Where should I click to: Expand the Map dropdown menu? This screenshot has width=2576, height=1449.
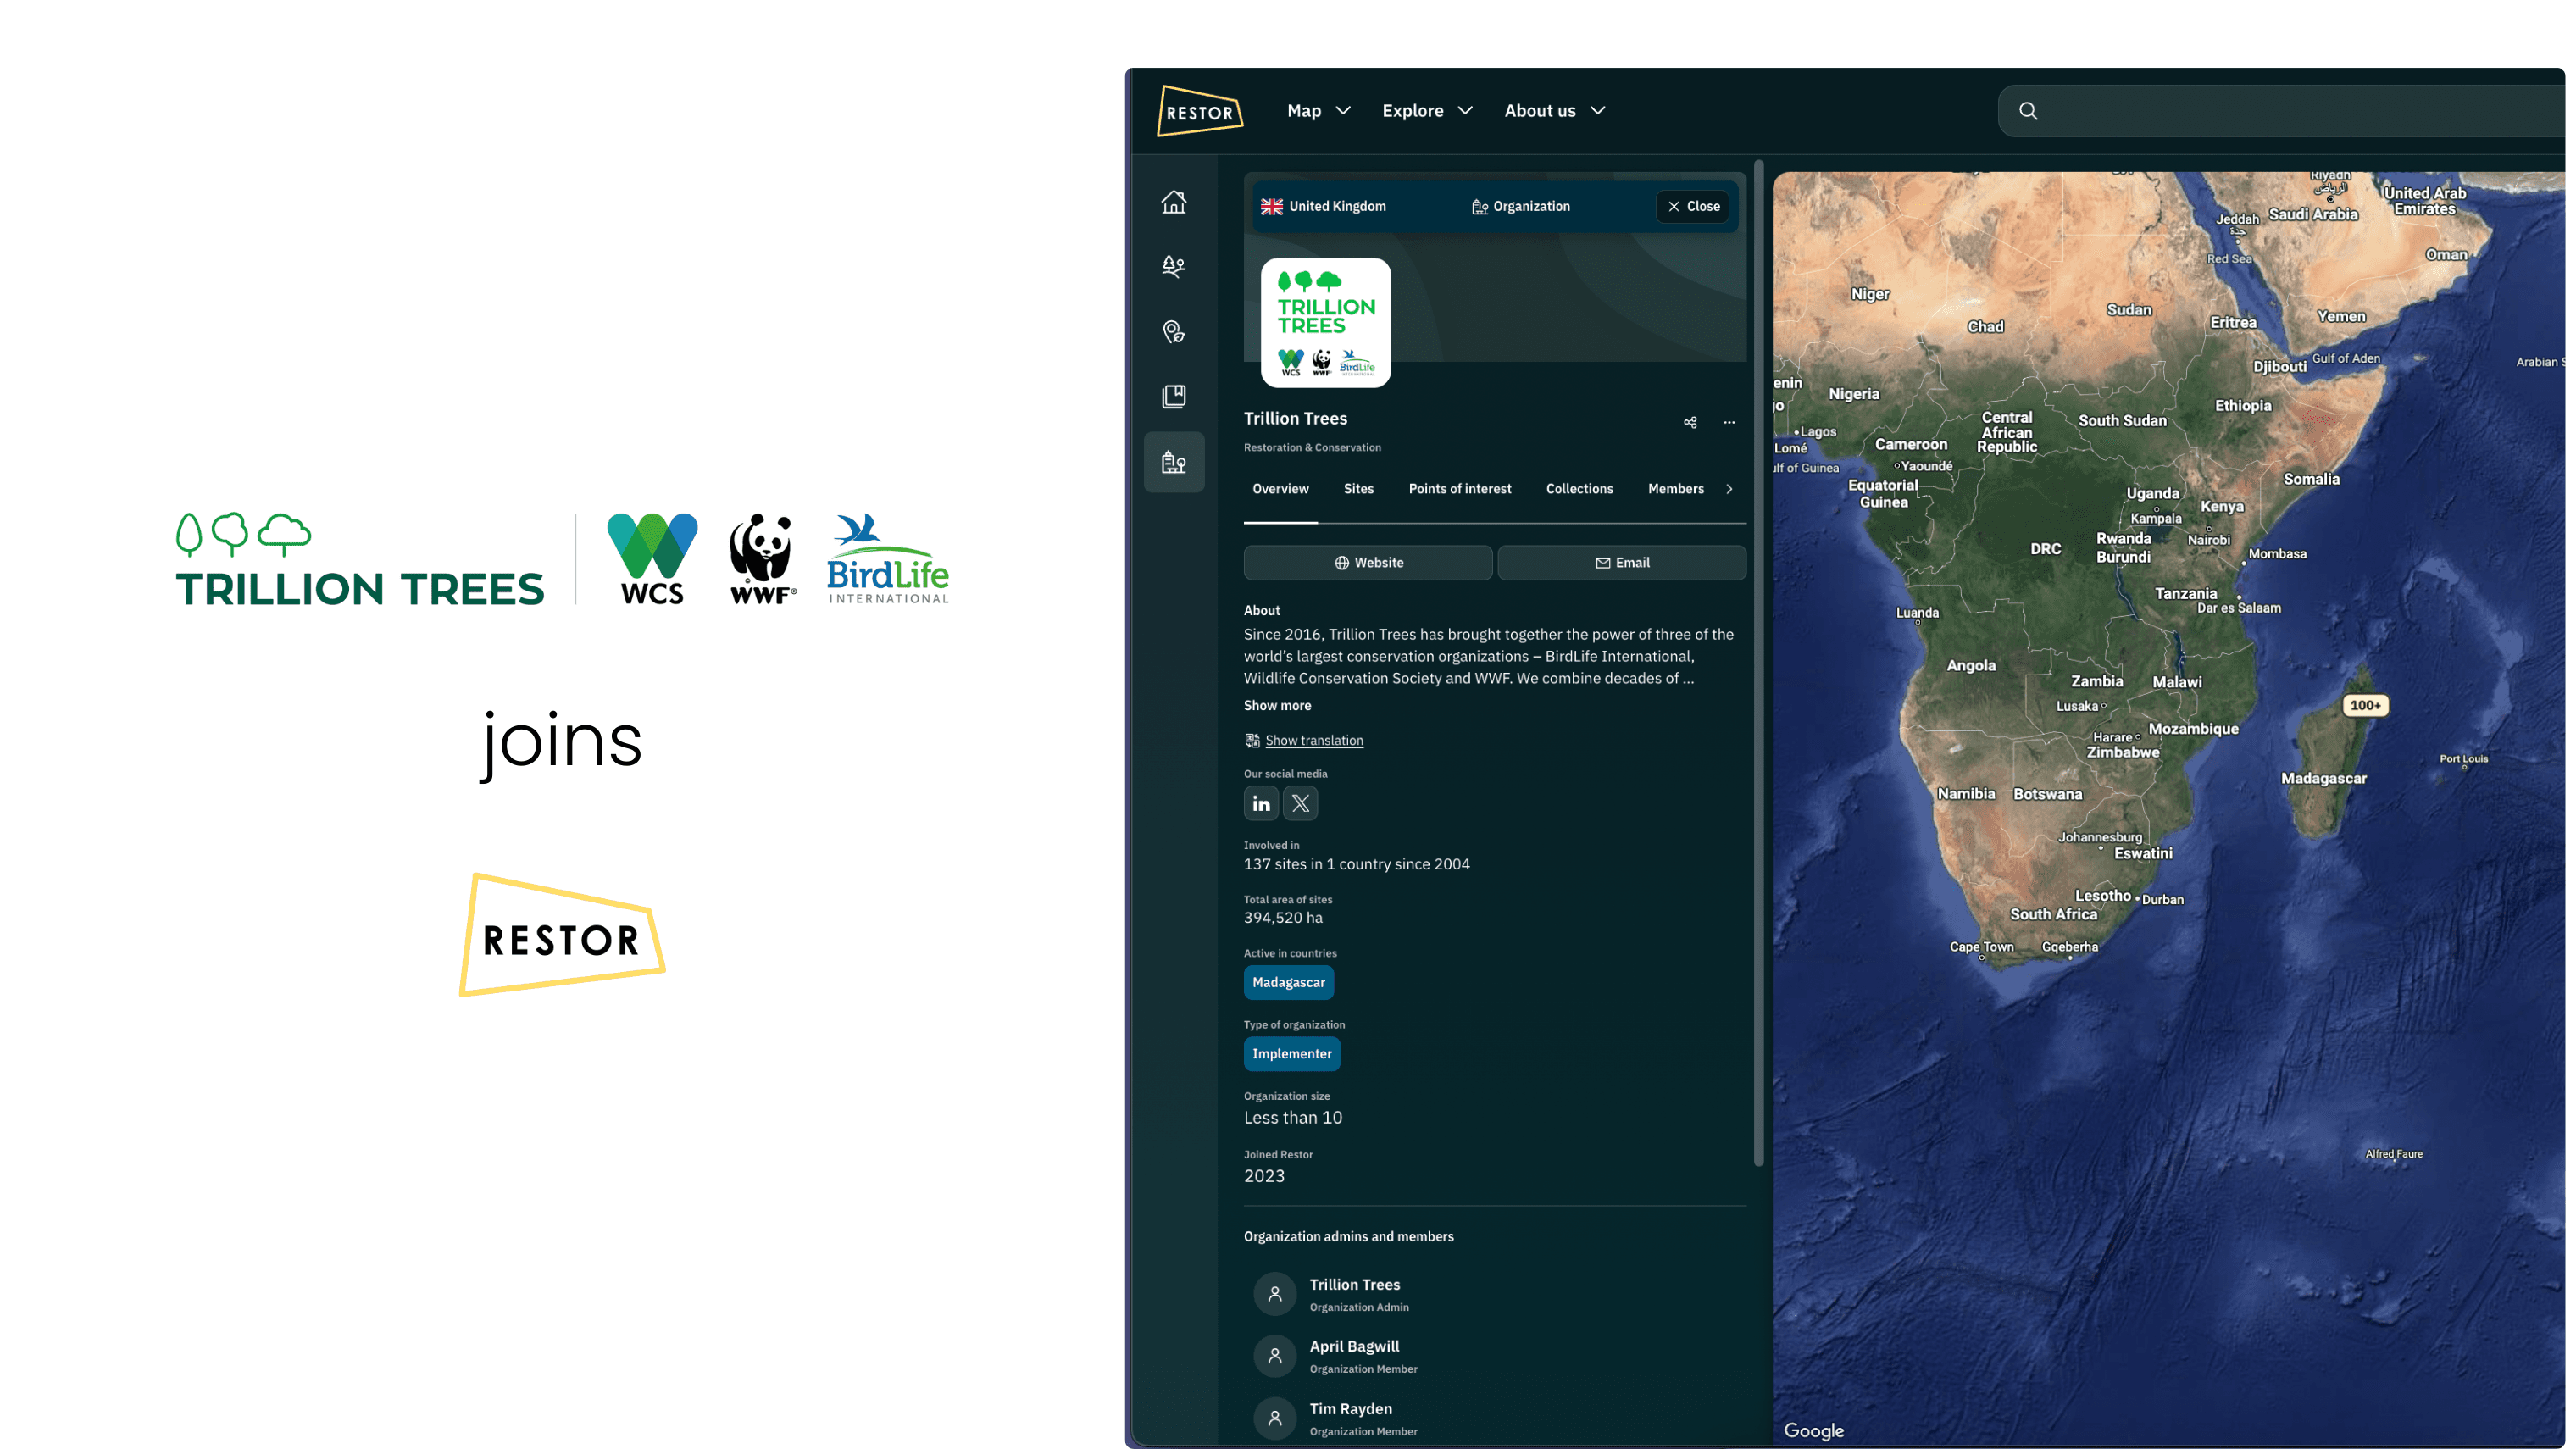tap(1318, 111)
